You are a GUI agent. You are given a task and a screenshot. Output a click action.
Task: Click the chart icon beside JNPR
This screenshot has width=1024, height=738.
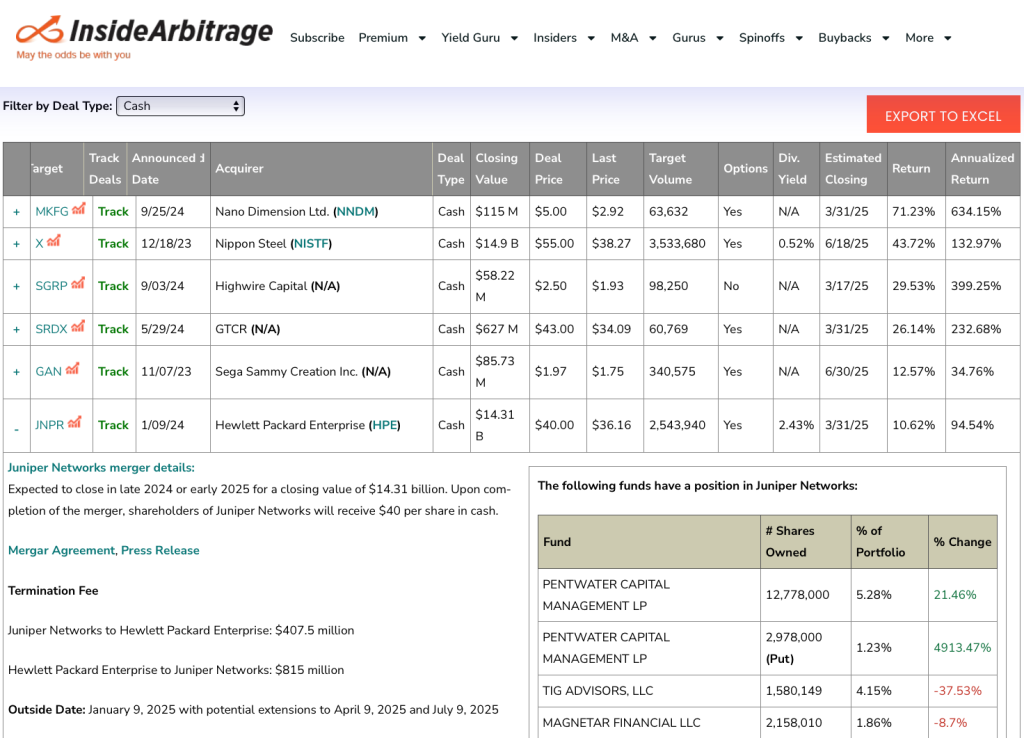pos(75,423)
